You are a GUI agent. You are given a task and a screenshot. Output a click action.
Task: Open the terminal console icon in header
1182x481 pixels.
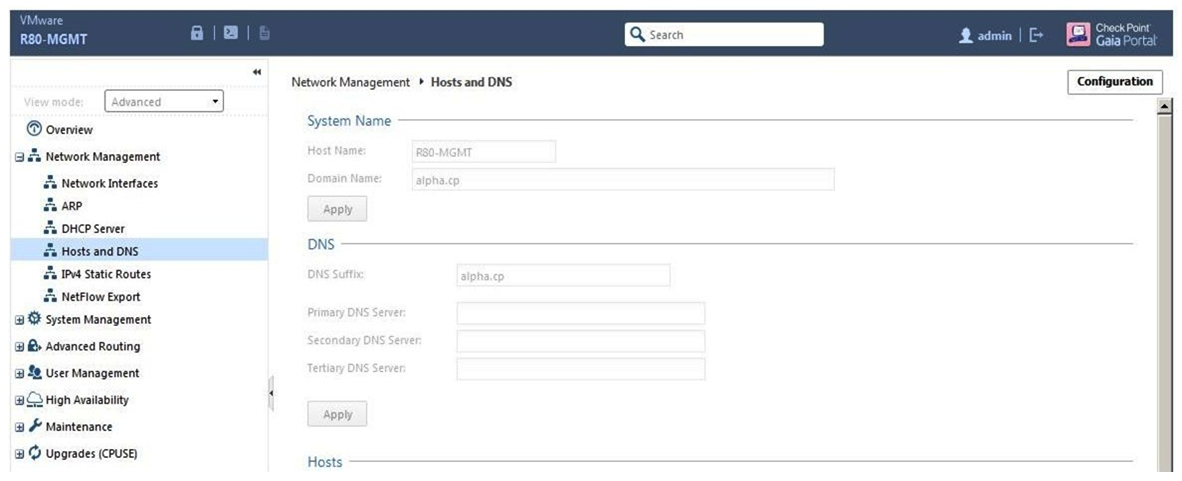click(x=231, y=33)
